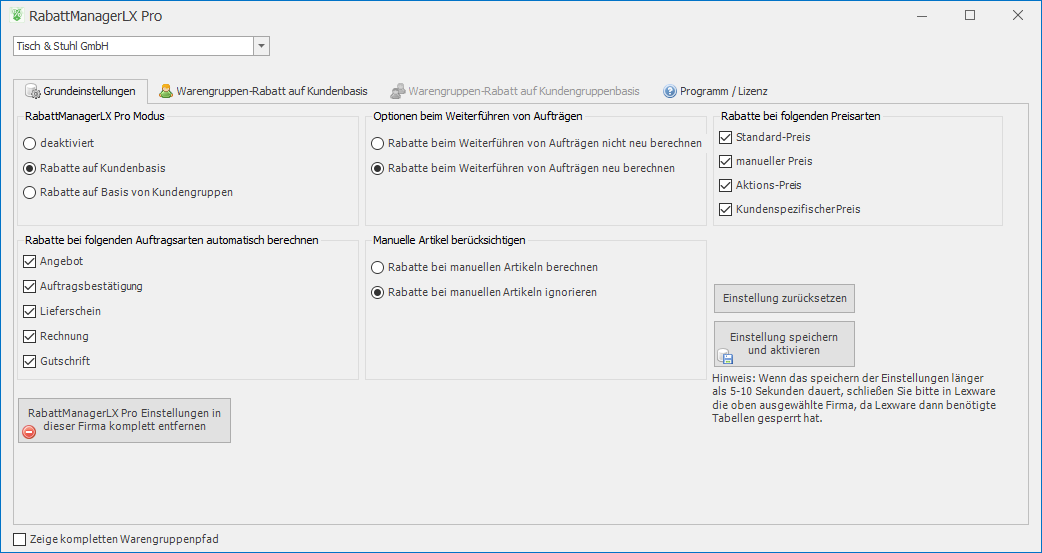Toggle the Standard-Preis checkbox
Image resolution: width=1042 pixels, height=553 pixels.
tap(725, 138)
